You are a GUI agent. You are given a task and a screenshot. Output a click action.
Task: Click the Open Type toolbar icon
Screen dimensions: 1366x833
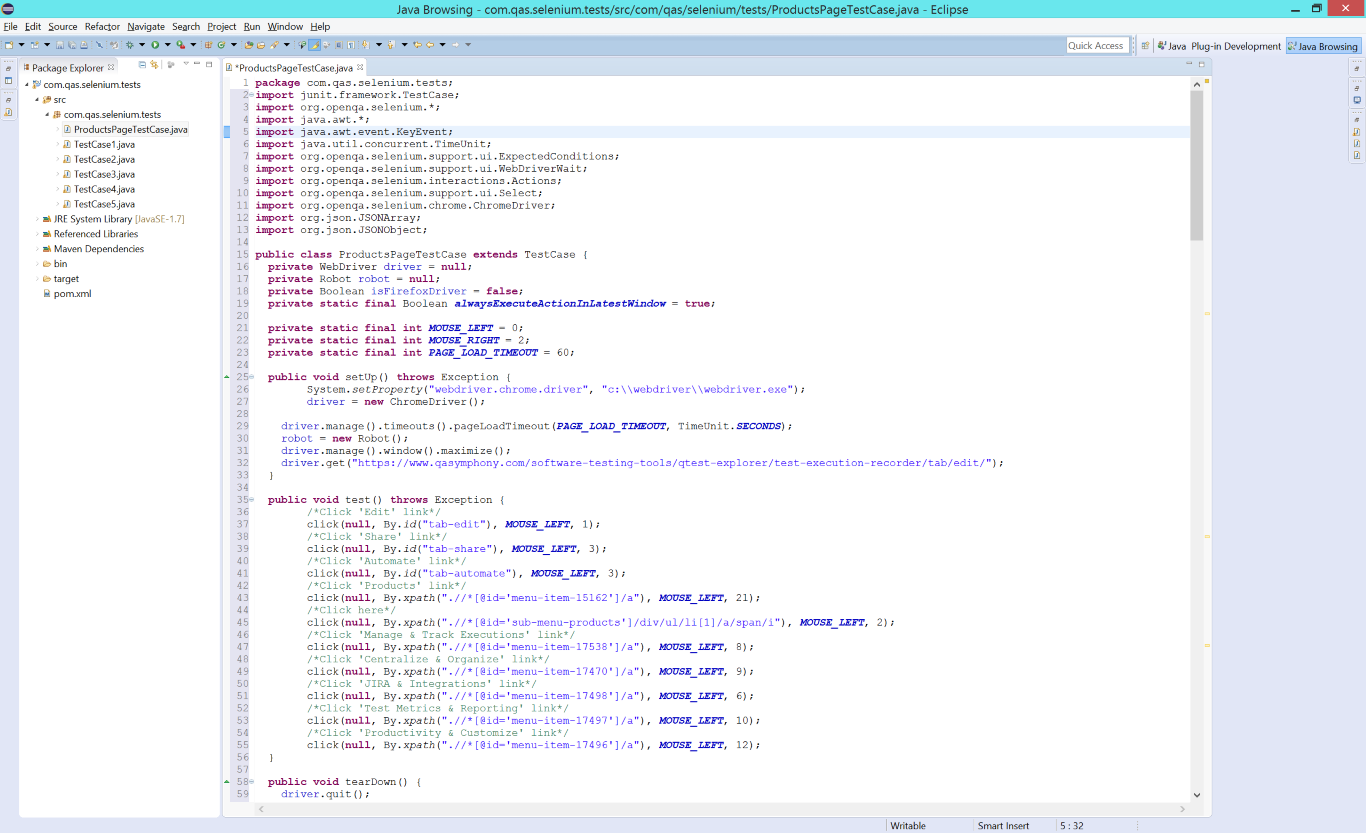tap(249, 45)
